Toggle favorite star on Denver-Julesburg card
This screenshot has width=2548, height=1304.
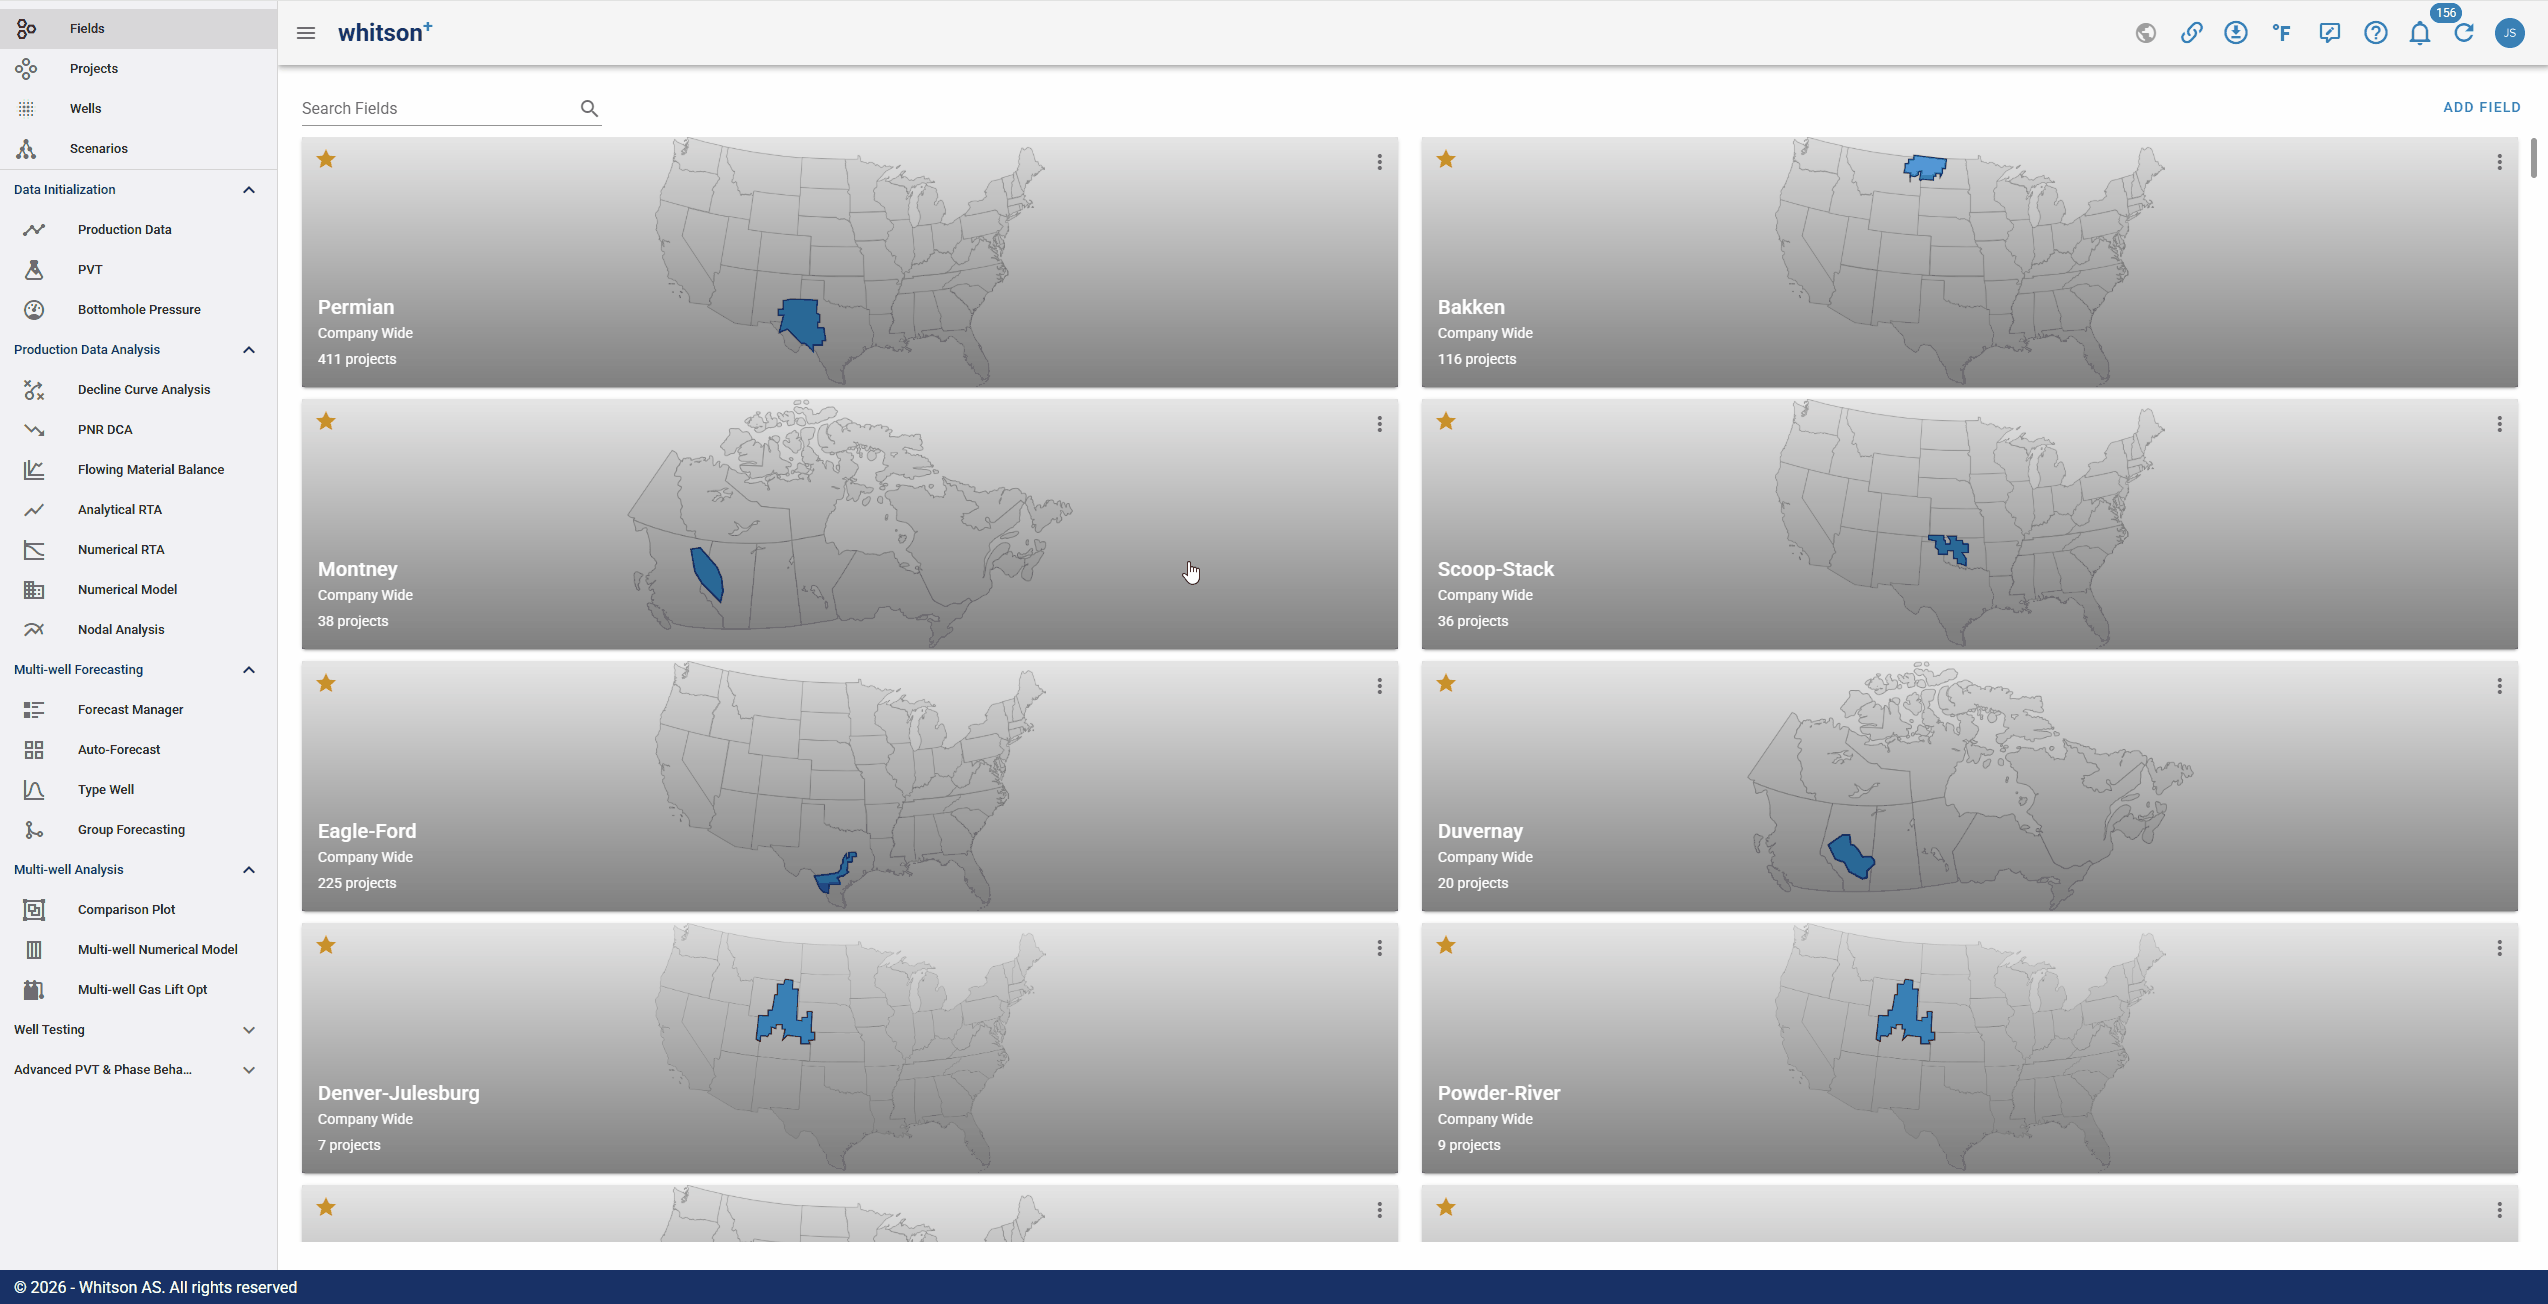326,945
